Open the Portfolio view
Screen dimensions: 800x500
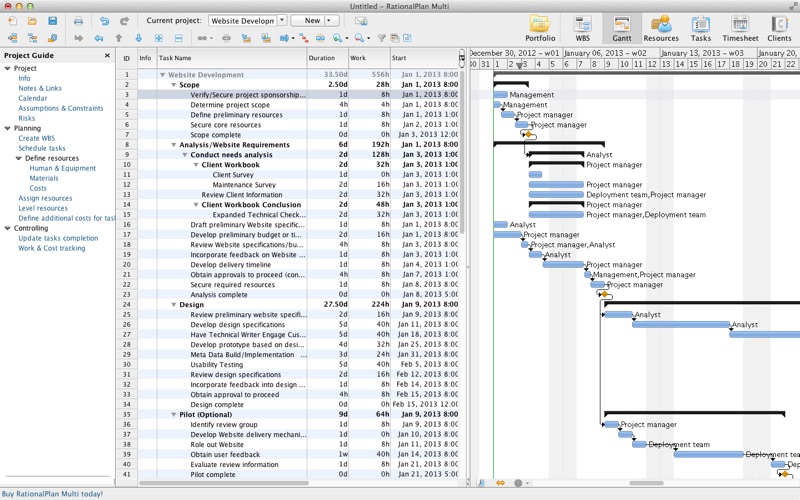point(540,27)
